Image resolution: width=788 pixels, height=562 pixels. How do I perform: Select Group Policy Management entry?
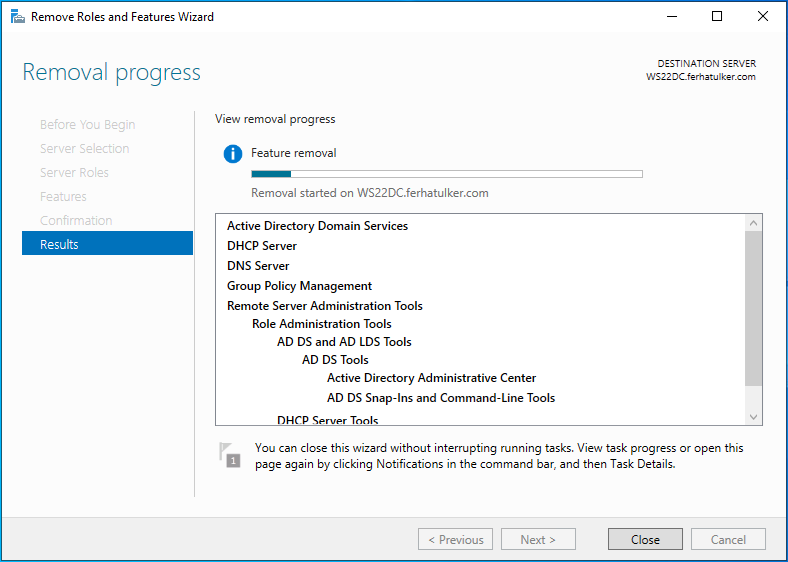tap(299, 286)
